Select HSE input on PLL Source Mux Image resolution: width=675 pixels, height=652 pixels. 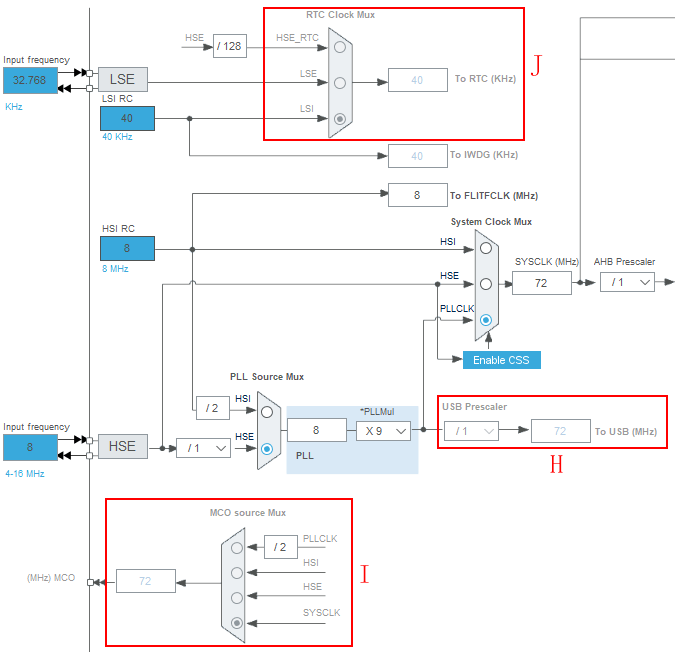point(265,449)
